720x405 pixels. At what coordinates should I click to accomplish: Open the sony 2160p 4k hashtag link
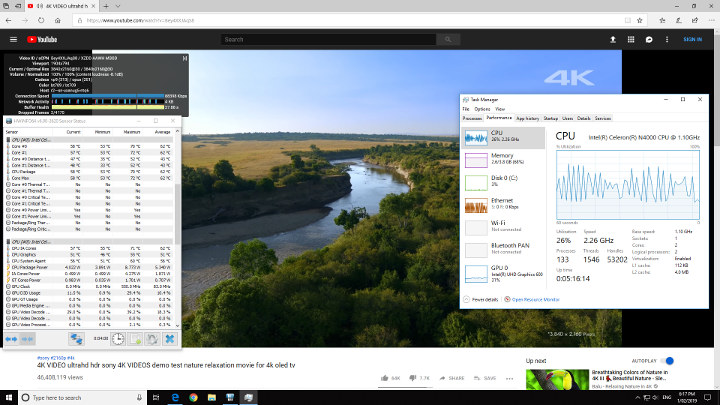pyautogui.click(x=56, y=358)
